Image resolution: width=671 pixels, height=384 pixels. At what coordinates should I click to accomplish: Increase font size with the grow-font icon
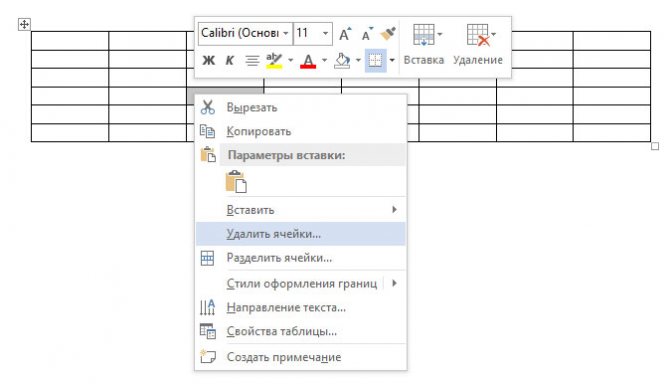tap(345, 34)
